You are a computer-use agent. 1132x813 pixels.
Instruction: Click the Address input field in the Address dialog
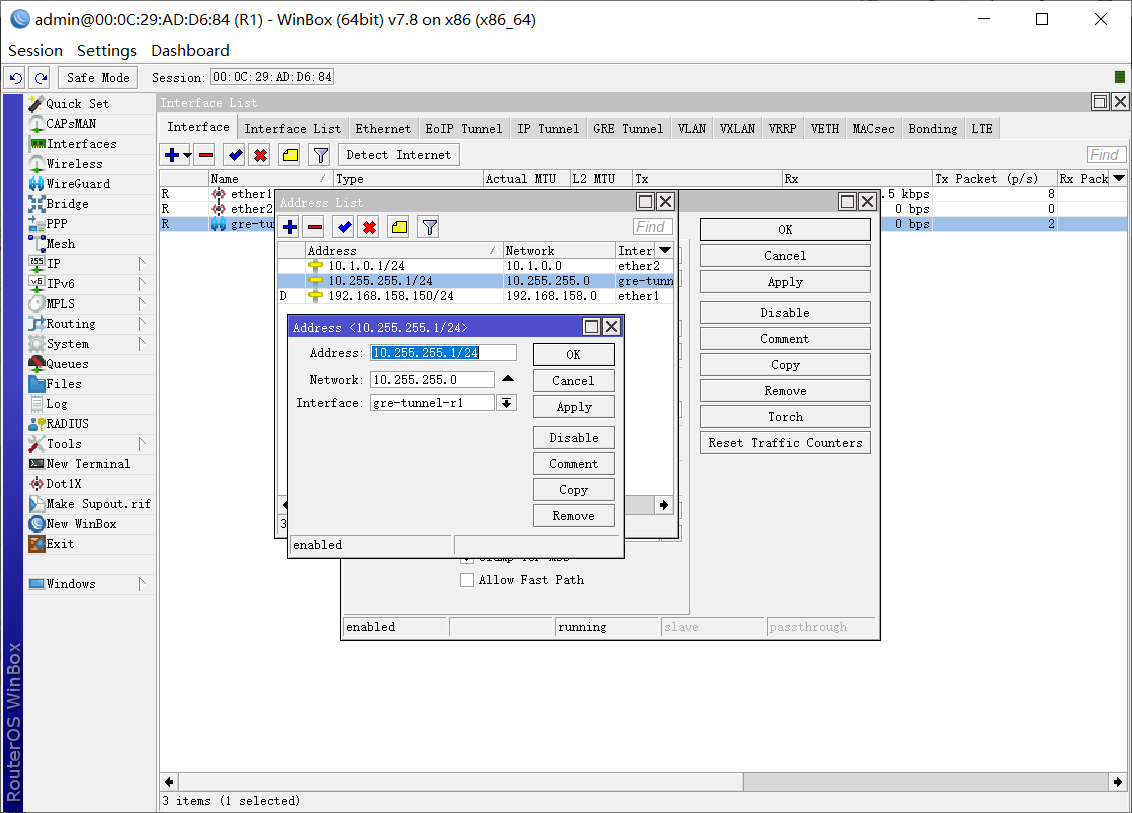pos(443,352)
